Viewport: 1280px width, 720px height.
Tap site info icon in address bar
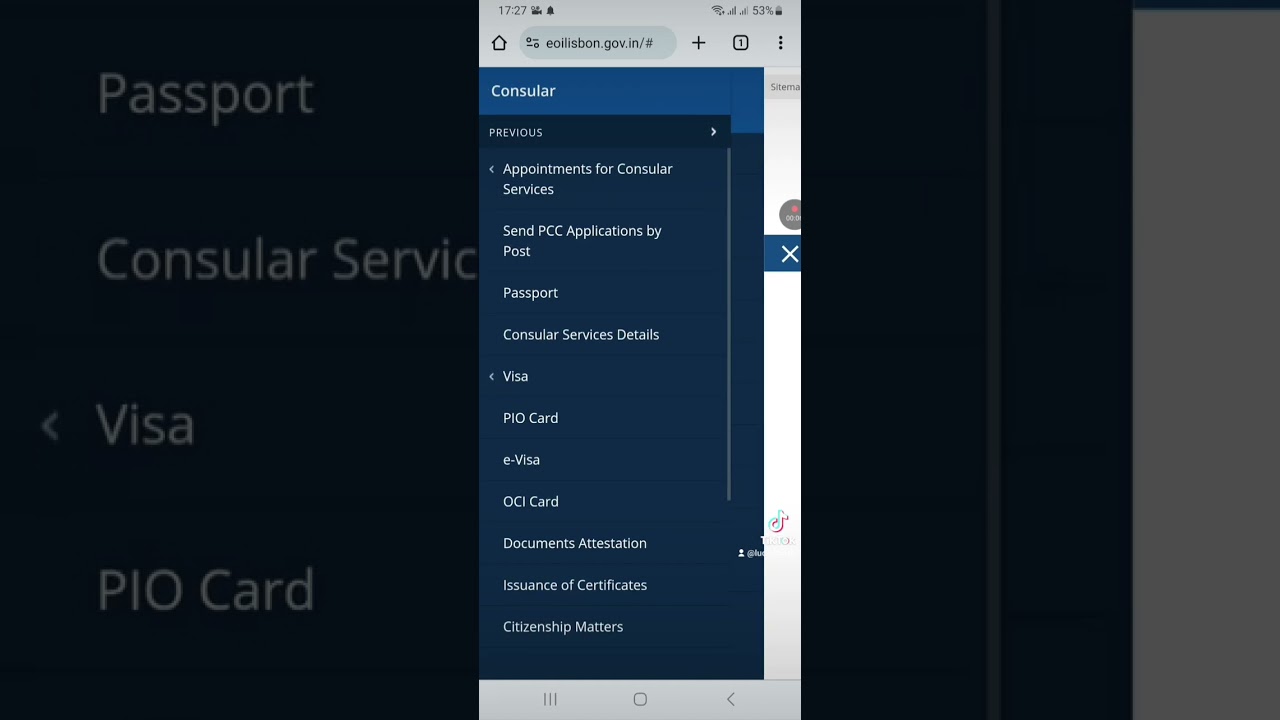click(532, 43)
